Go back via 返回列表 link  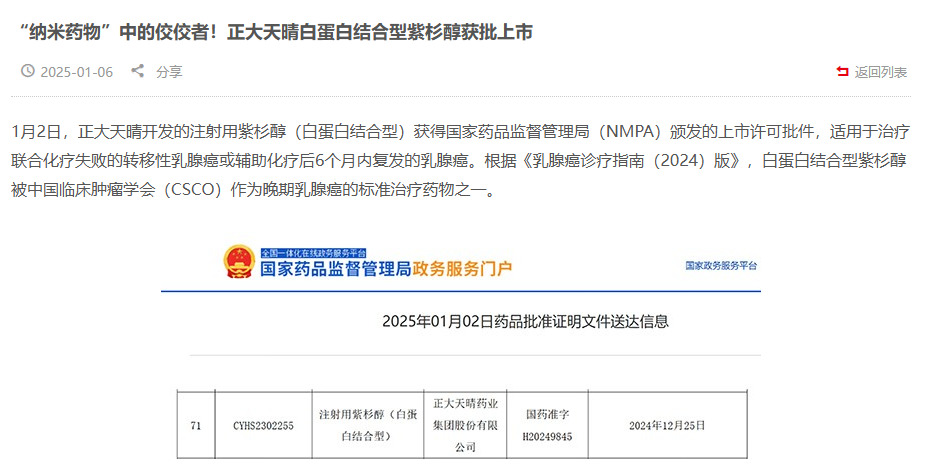pyautogui.click(x=880, y=72)
